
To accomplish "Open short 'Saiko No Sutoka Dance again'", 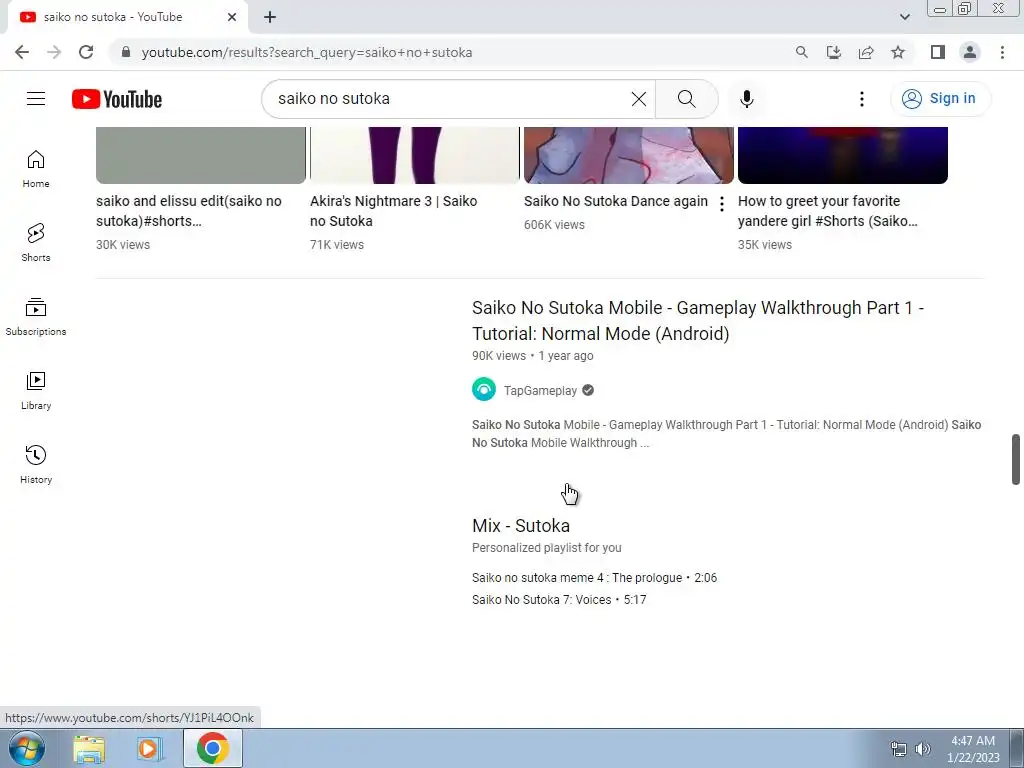I will [x=616, y=201].
